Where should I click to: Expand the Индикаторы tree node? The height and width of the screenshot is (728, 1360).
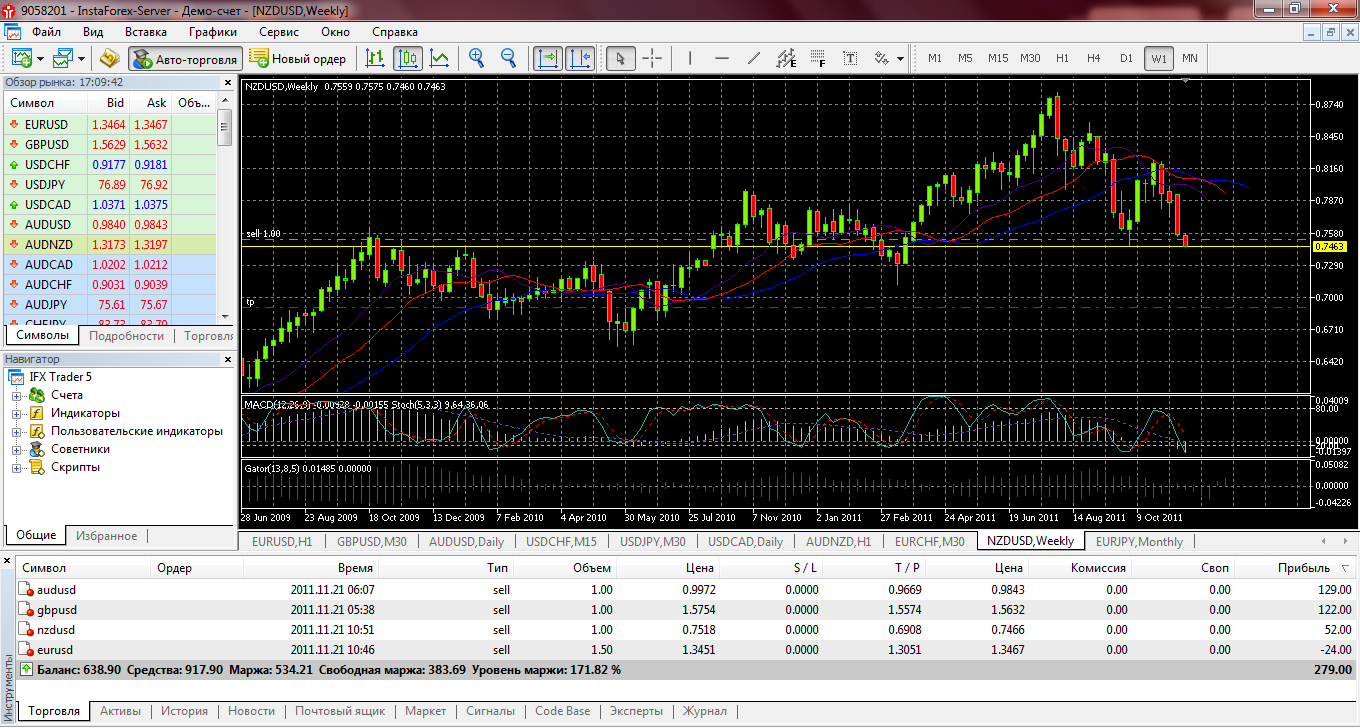tap(17, 414)
